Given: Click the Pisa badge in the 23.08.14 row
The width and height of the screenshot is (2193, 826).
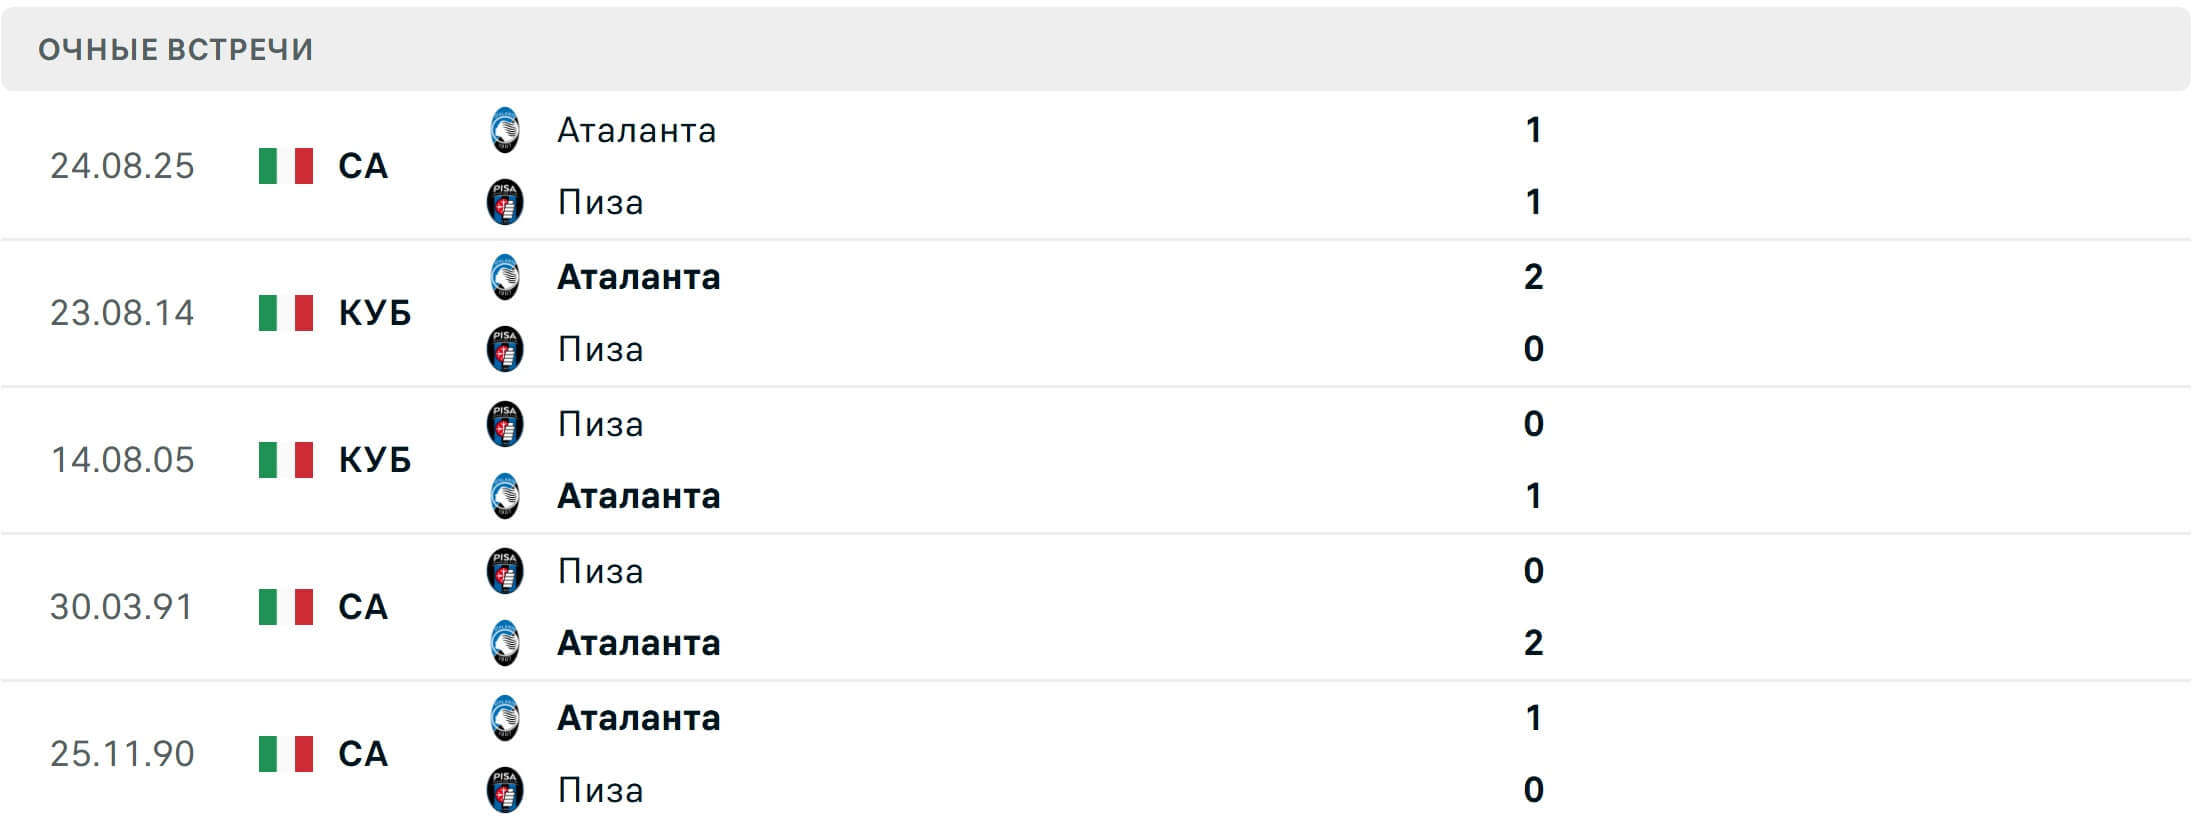Looking at the screenshot, I should click(505, 350).
